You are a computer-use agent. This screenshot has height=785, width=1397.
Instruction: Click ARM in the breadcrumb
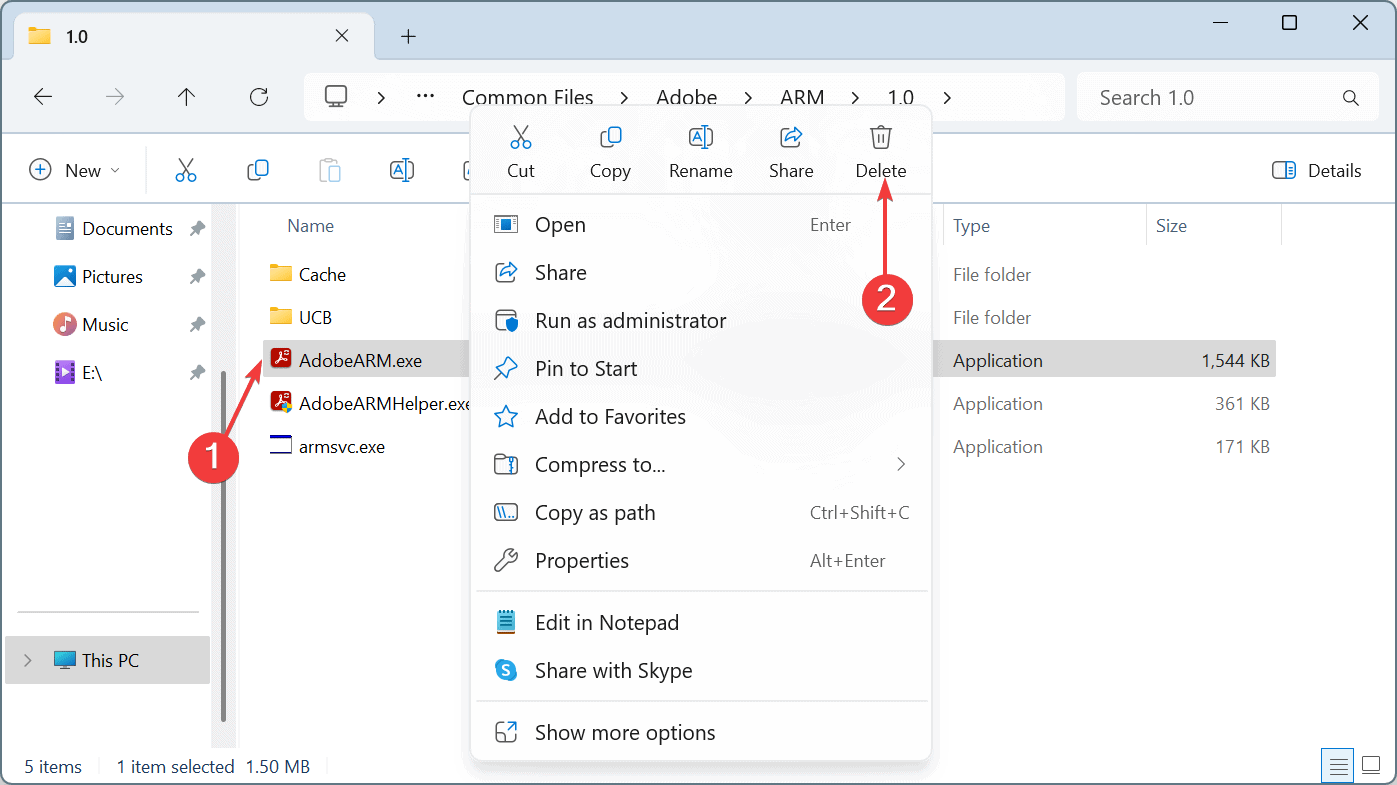tap(802, 97)
